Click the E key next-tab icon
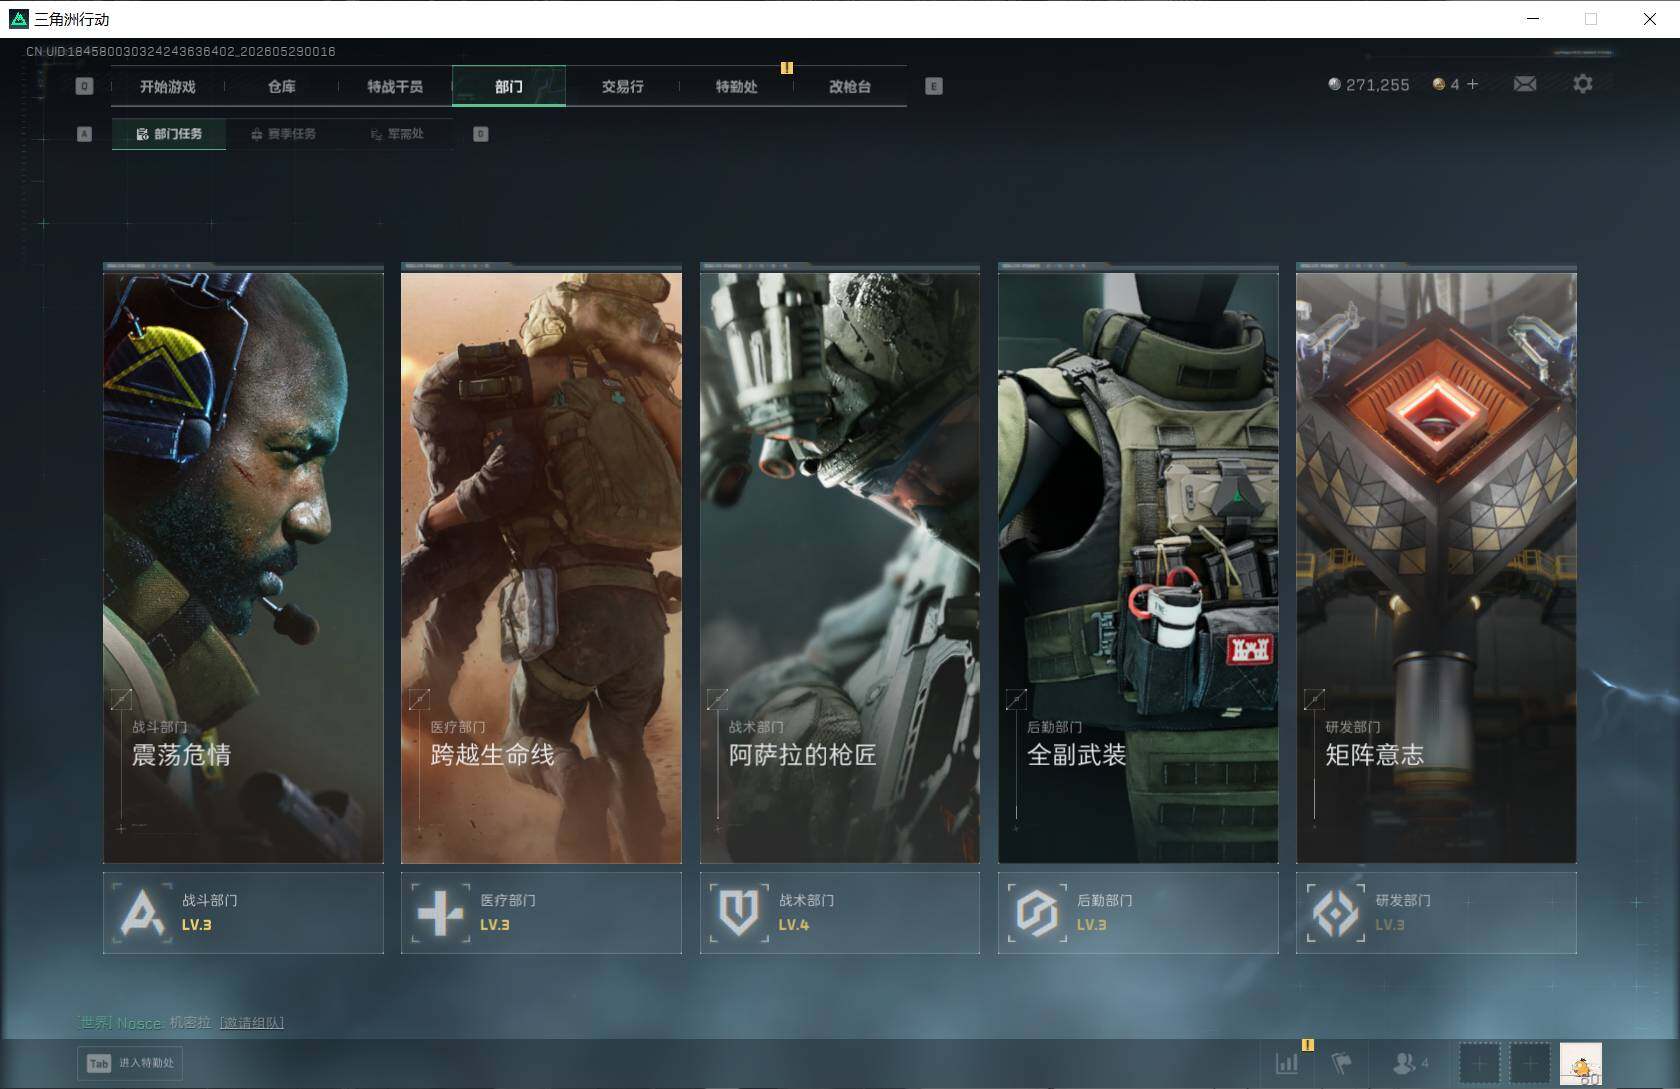This screenshot has height=1089, width=1680. (934, 87)
